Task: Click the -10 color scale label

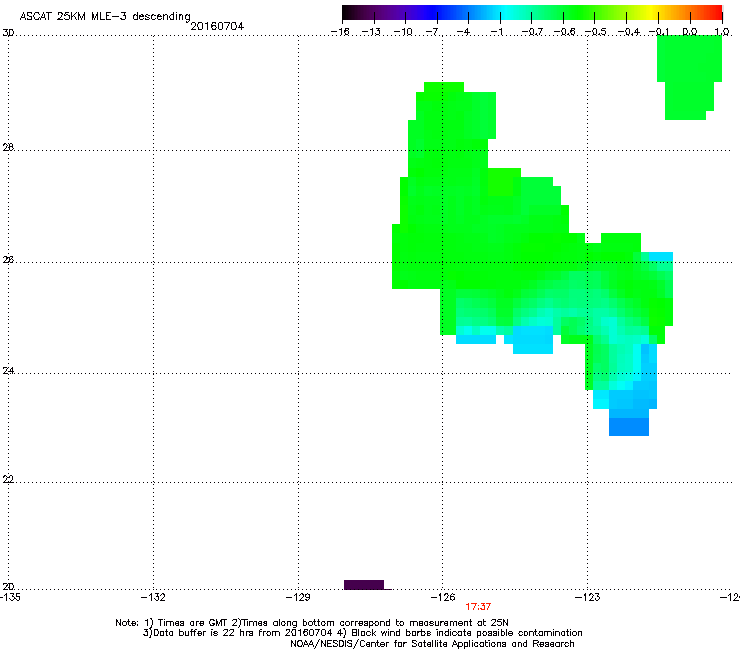Action: [x=403, y=32]
